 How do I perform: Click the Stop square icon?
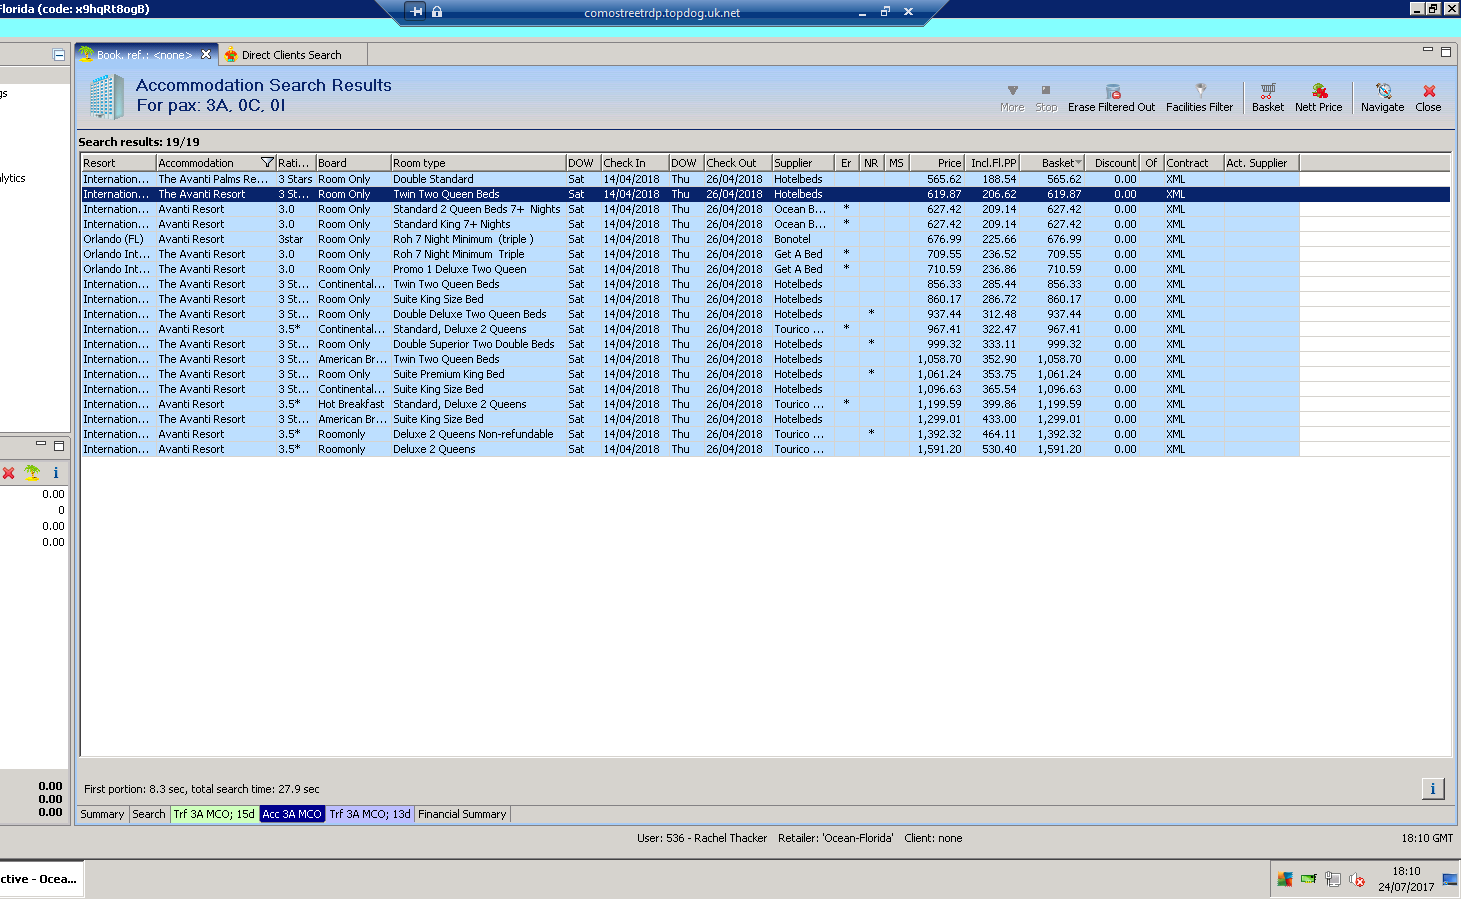tap(1046, 90)
